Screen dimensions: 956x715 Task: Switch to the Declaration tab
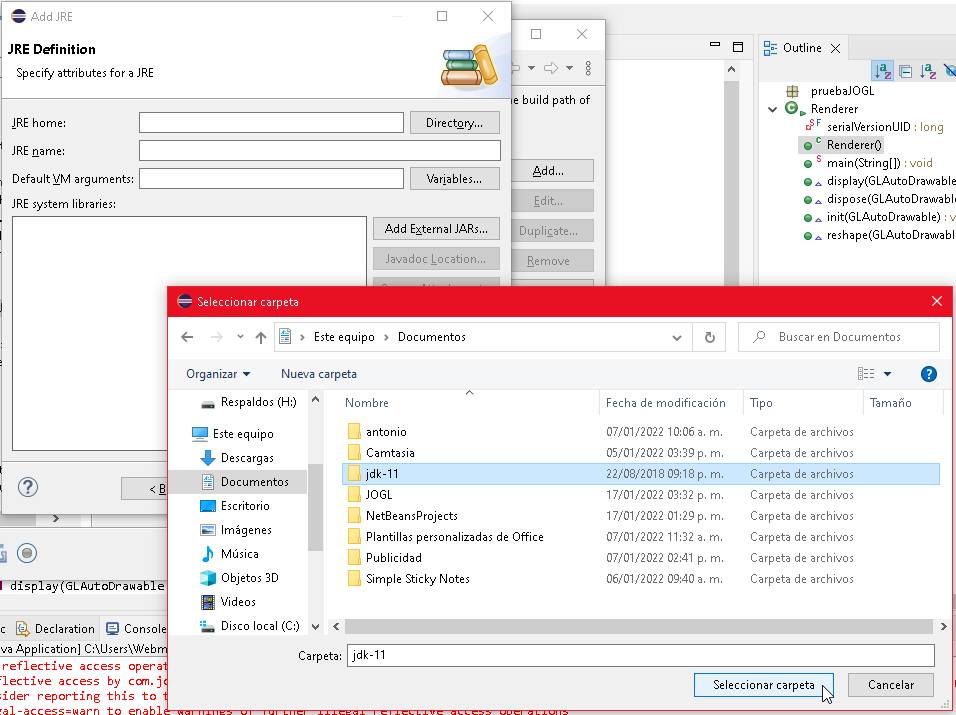coord(55,628)
